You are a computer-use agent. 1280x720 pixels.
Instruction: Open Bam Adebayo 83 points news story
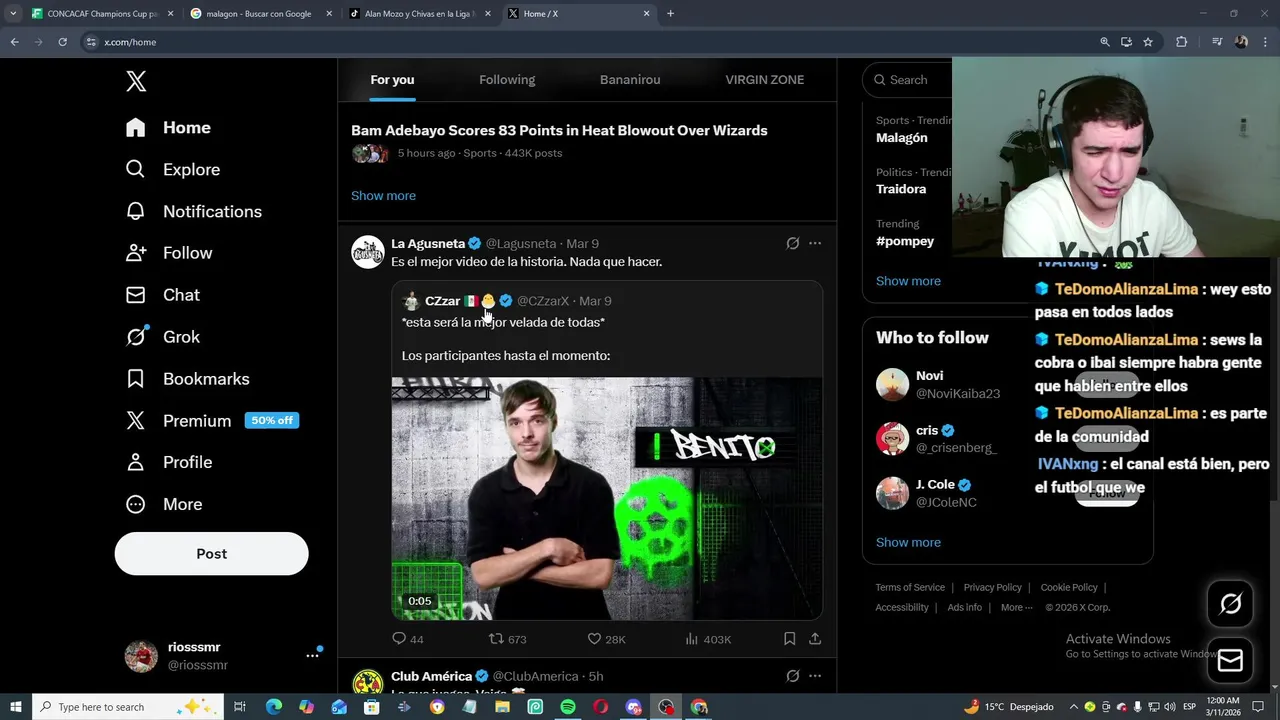tap(559, 131)
